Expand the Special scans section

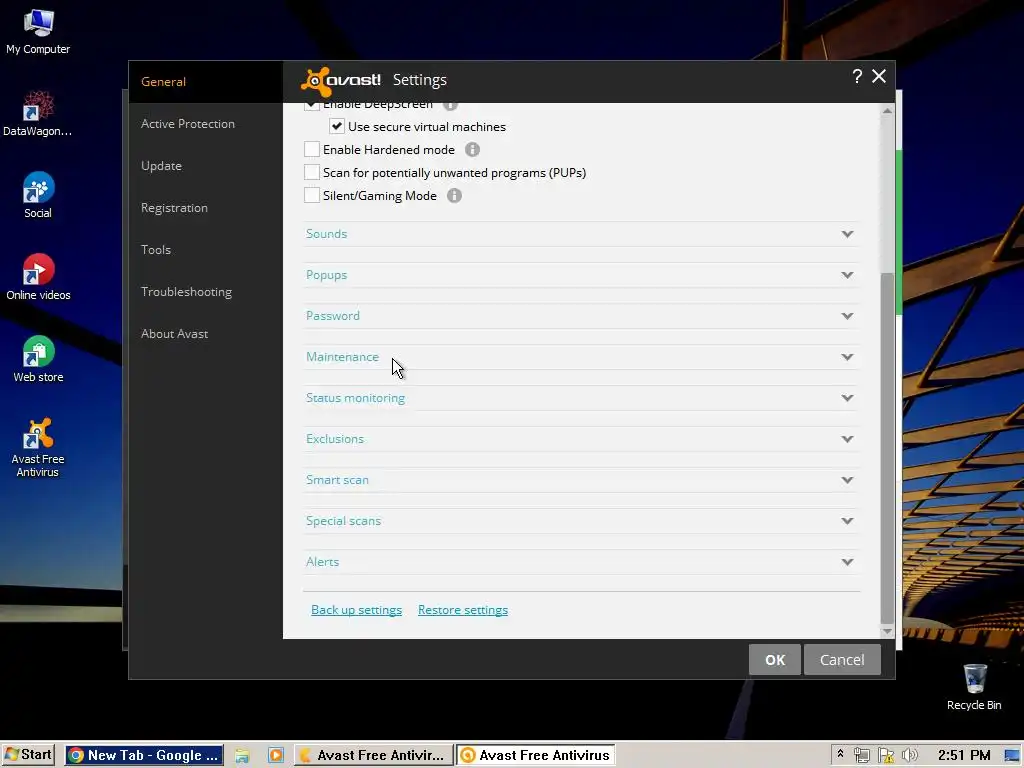coord(582,521)
